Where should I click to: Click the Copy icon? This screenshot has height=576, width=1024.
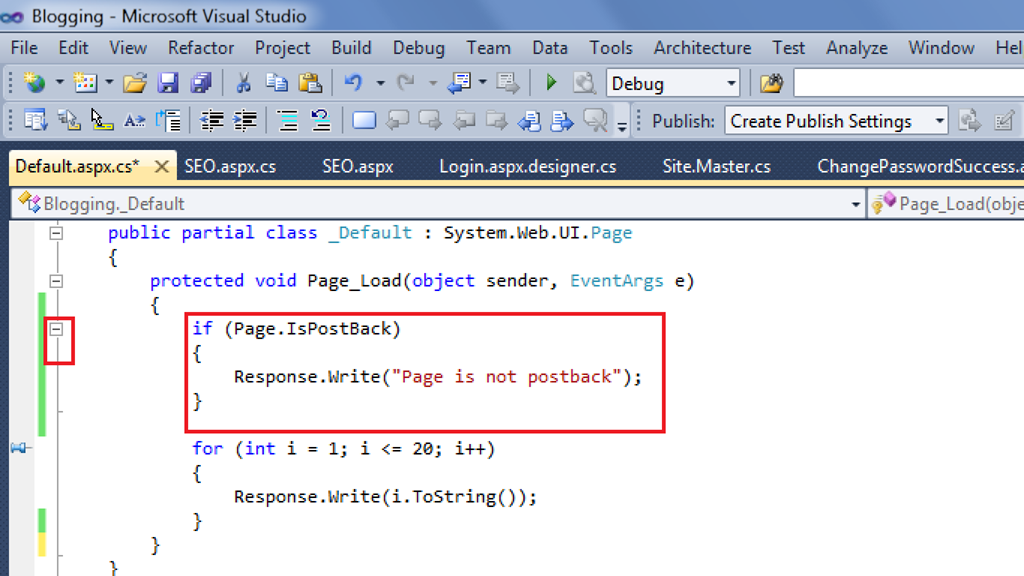pos(276,83)
